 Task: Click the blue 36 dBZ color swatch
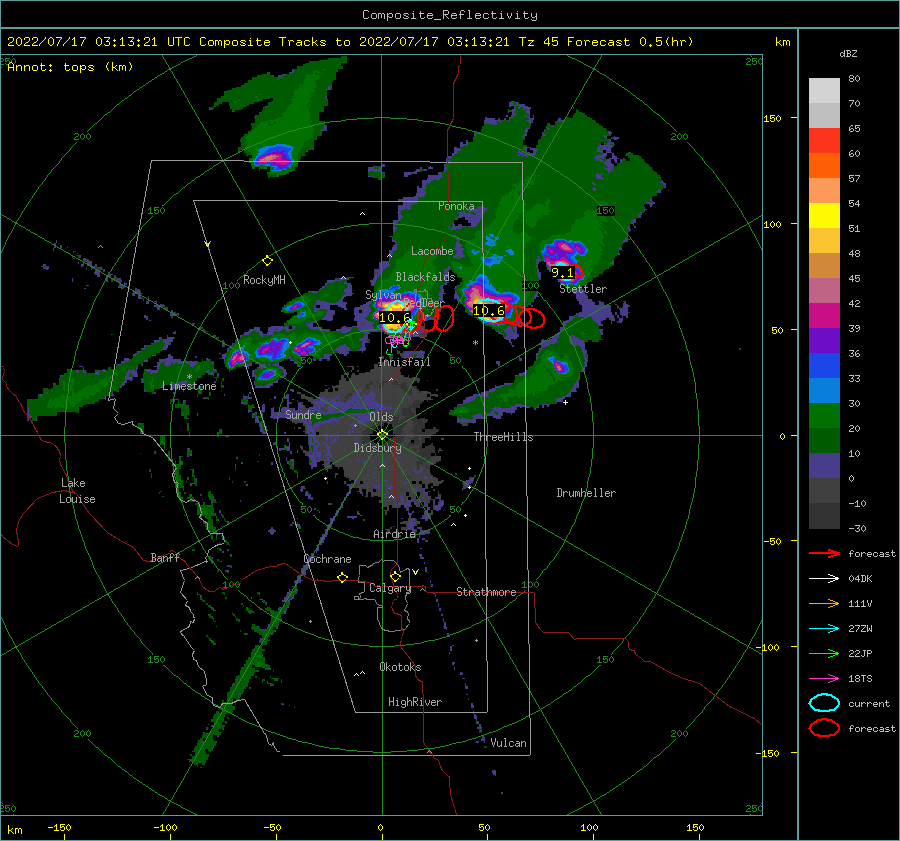coord(824,366)
